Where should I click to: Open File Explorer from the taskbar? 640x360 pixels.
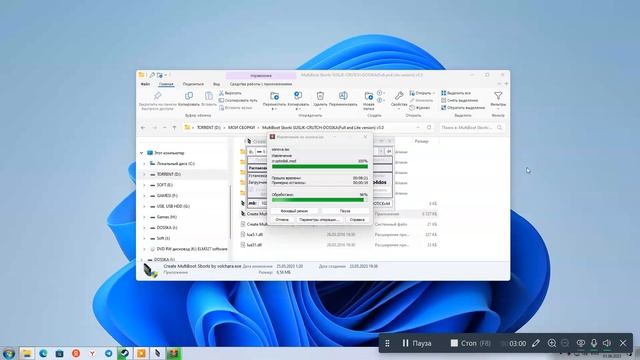[27, 353]
